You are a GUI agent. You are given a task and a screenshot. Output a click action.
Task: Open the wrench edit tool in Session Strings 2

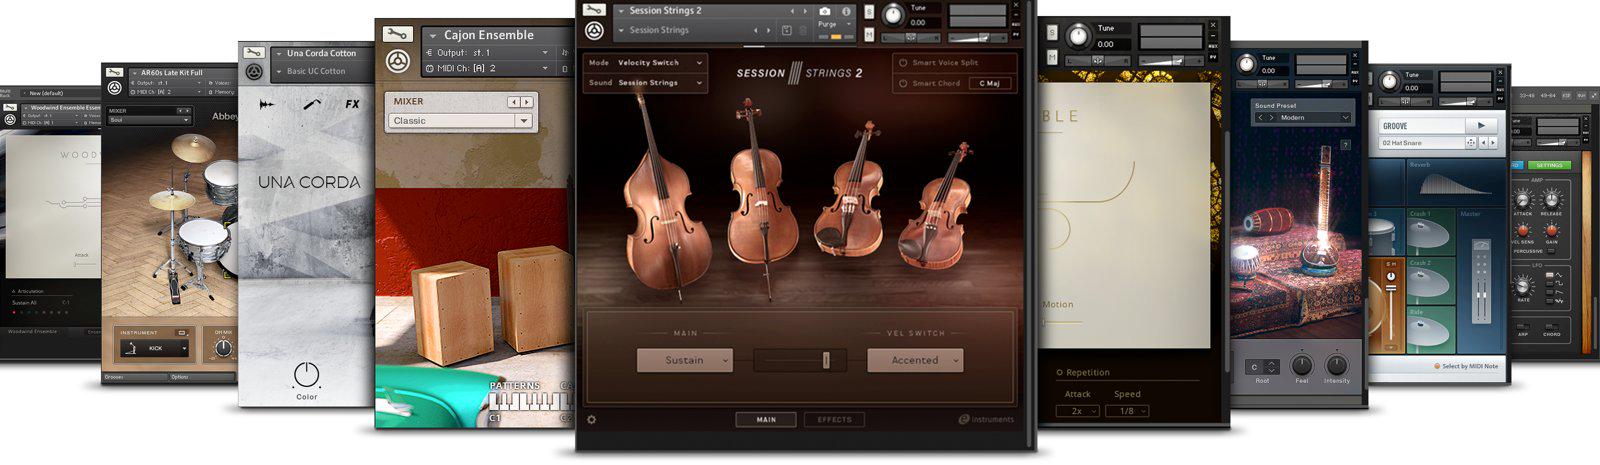point(594,11)
